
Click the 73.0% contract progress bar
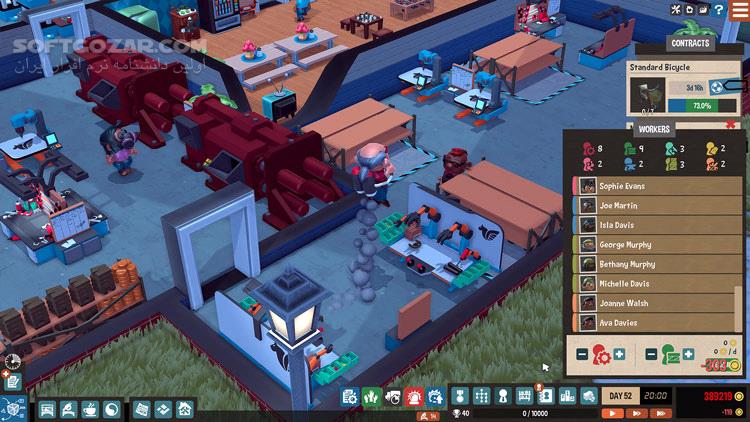pyautogui.click(x=702, y=105)
